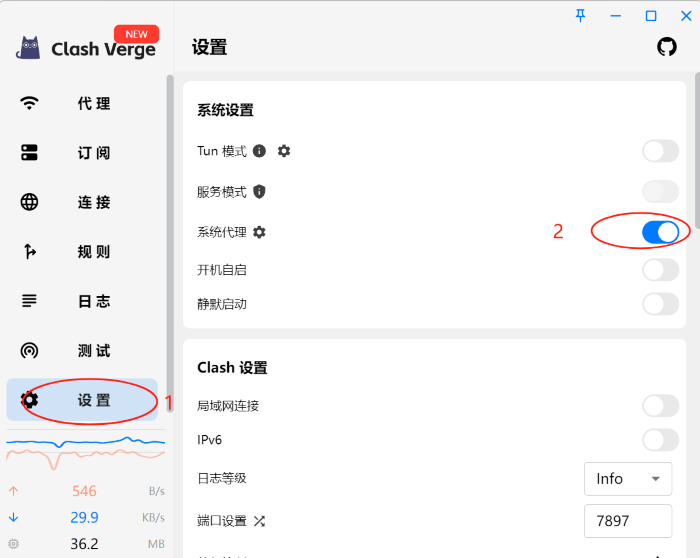Toggle silent start switch on
This screenshot has height=558, width=700.
tap(660, 304)
